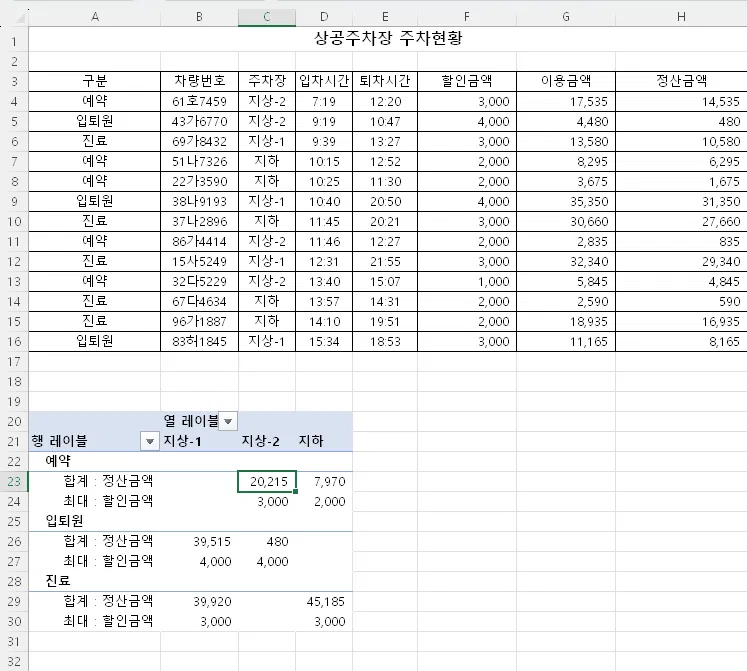The width and height of the screenshot is (747, 671).
Task: Select the pivot value 39,920
Action: click(200, 601)
